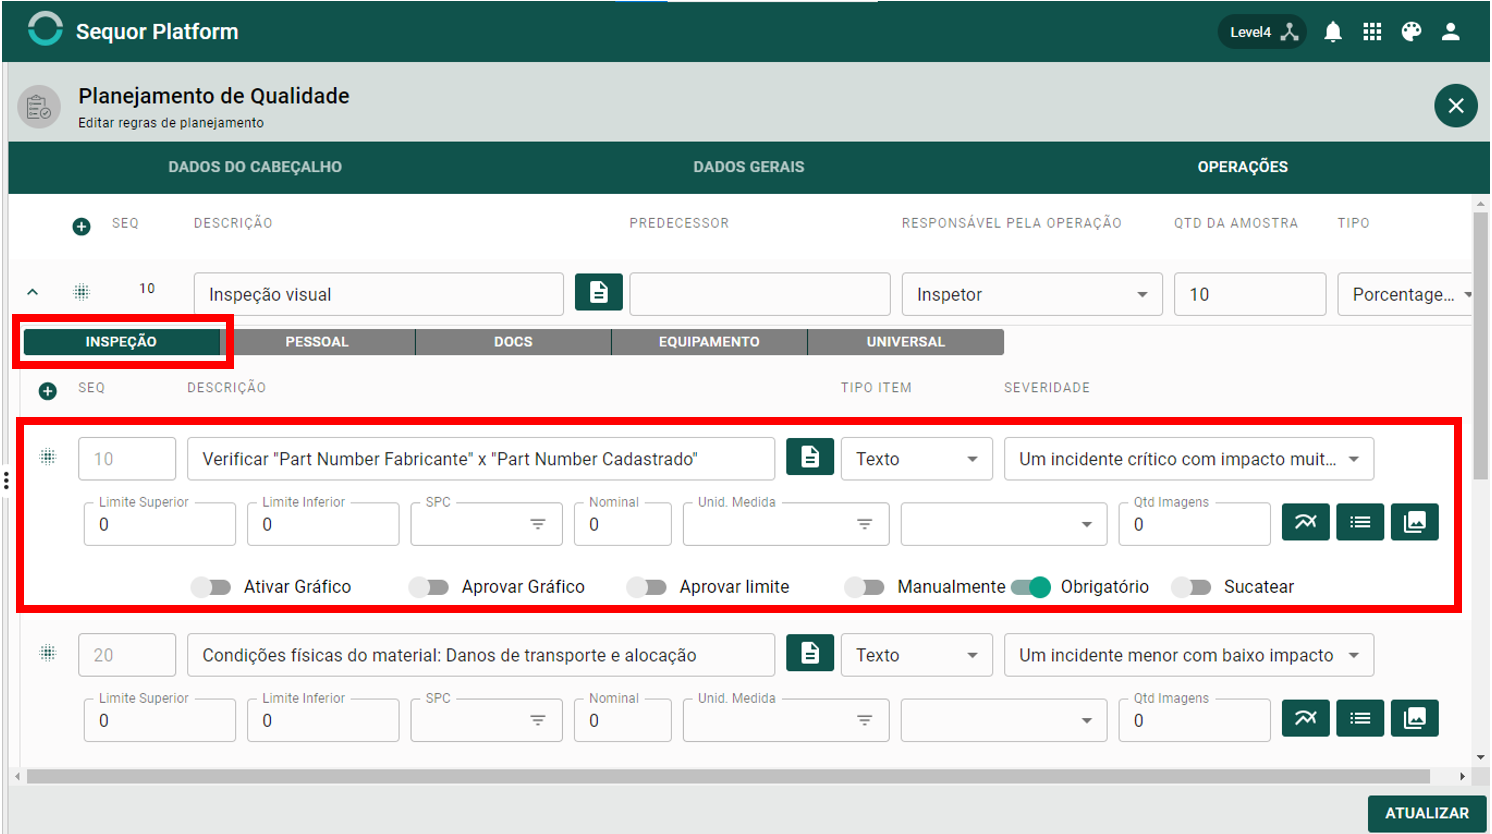The width and height of the screenshot is (1492, 834).
Task: Switch to the EQUIPAMENTO sub-tab
Action: 709,342
